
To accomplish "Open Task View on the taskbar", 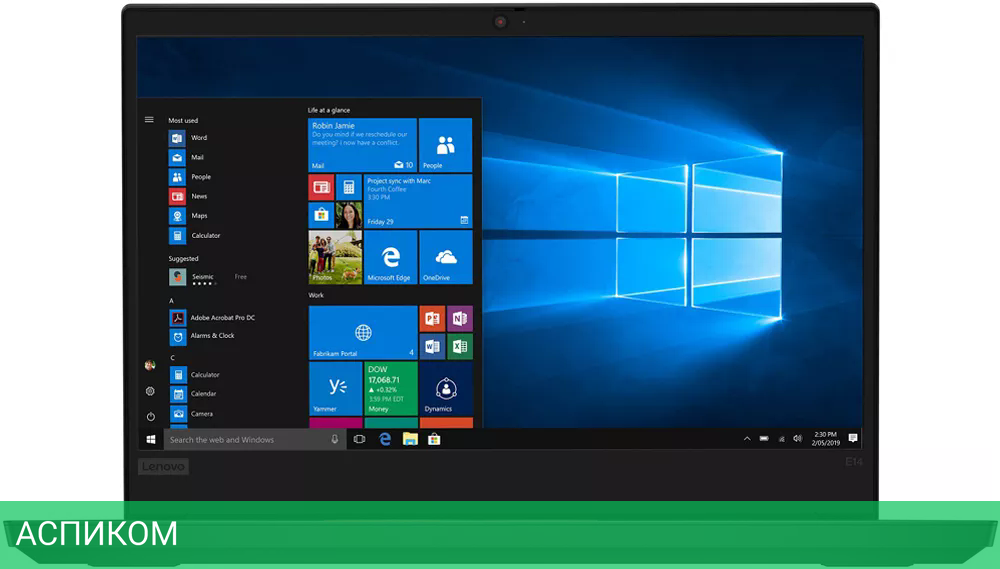I will coord(359,439).
